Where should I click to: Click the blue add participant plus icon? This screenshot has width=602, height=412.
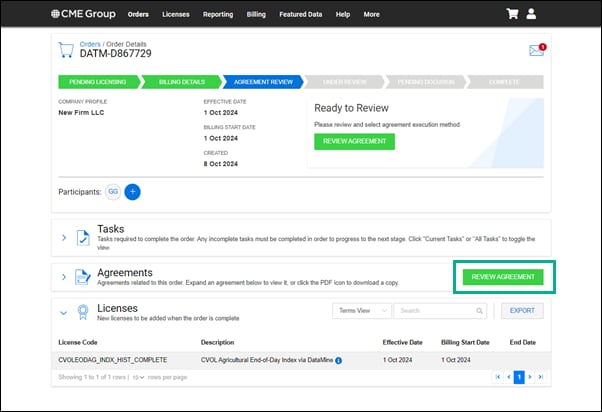click(133, 190)
